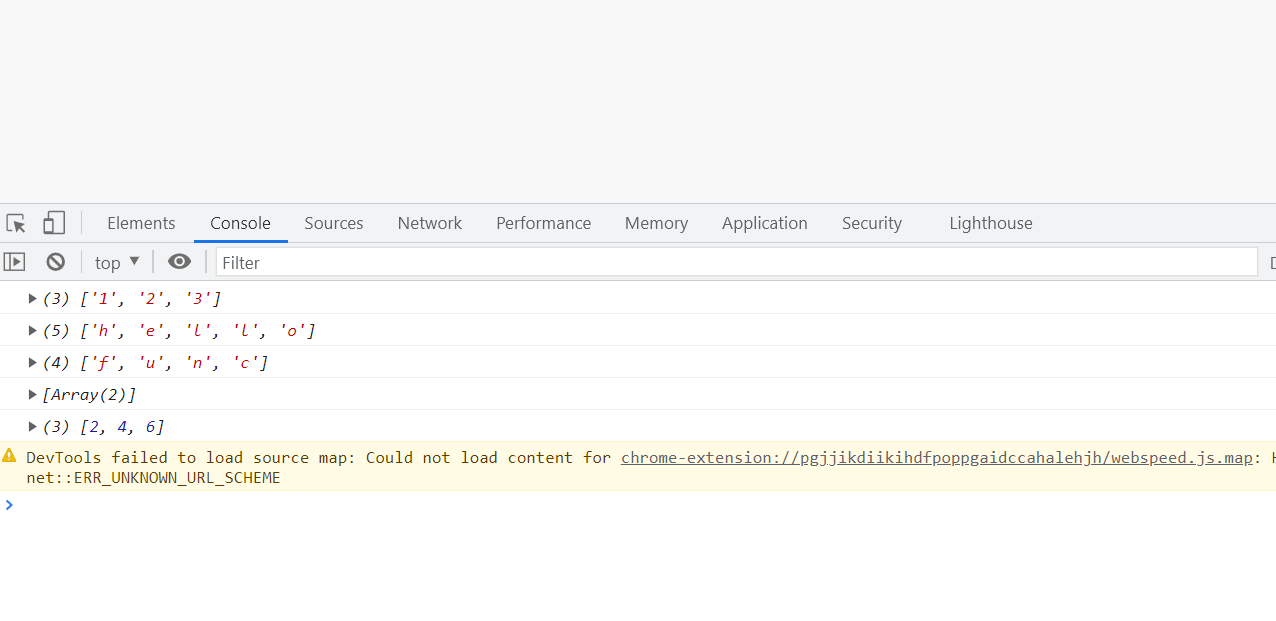The height and width of the screenshot is (621, 1276).
Task: Expand the ['1', '2', '3'] array
Action: click(x=33, y=298)
